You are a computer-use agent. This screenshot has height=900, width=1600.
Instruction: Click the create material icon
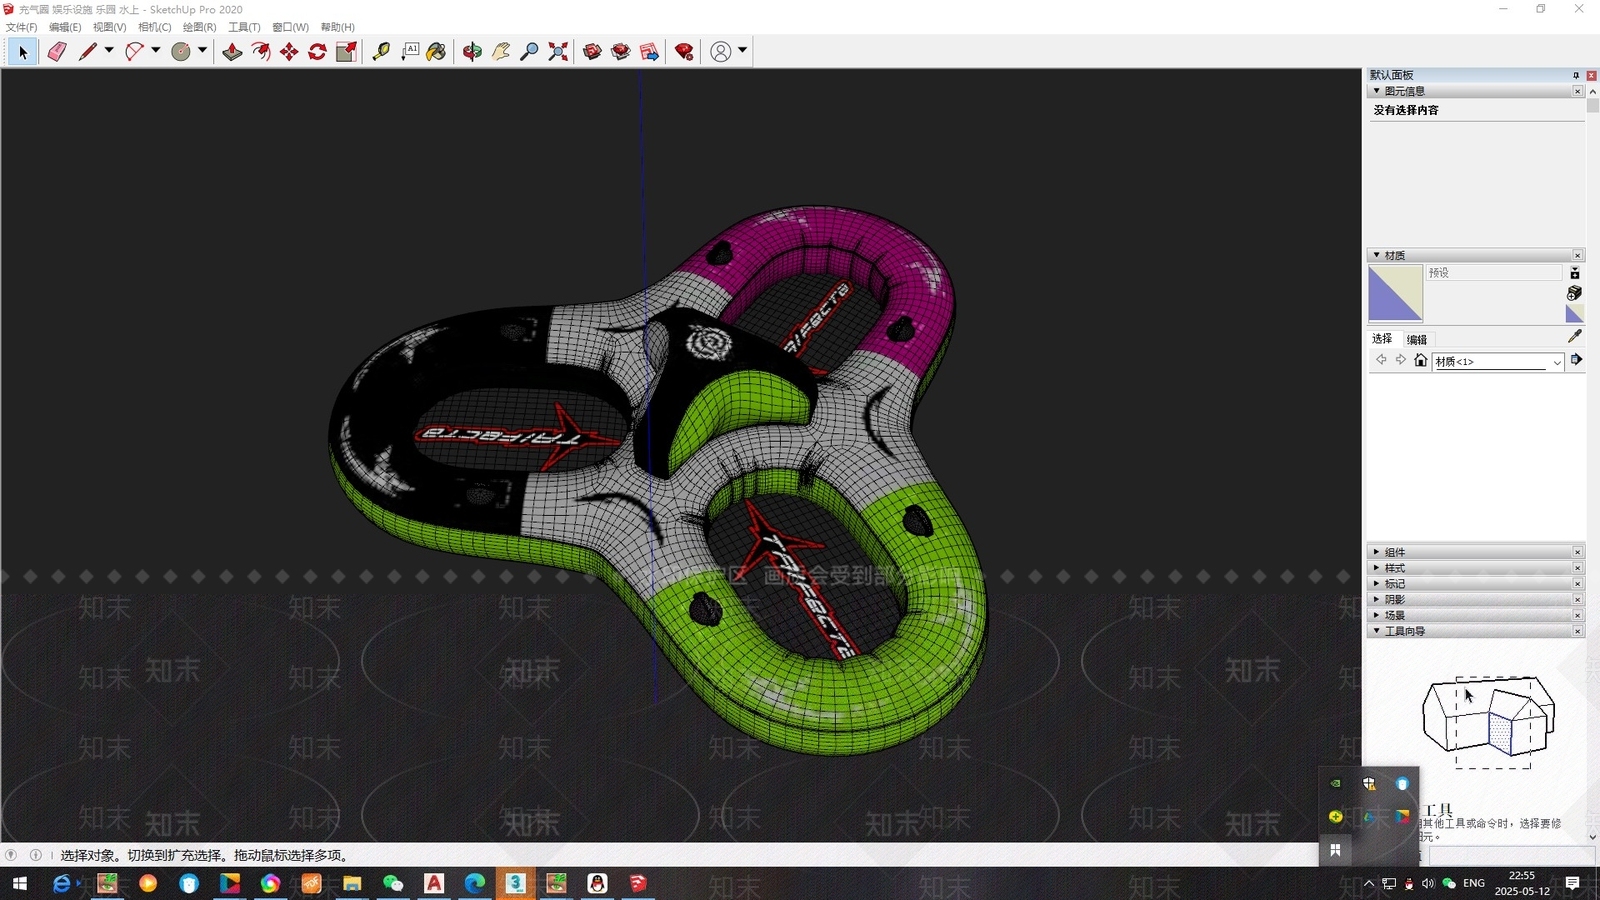(1574, 293)
